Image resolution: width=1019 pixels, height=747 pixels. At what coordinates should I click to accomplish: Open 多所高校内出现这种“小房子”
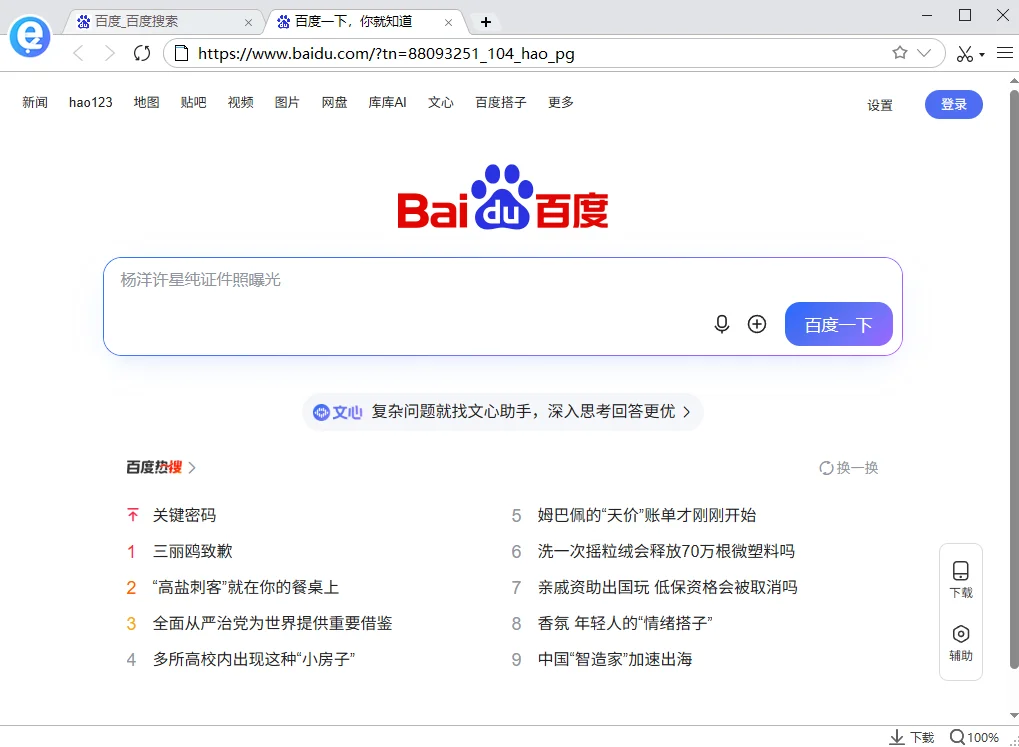[x=253, y=659]
